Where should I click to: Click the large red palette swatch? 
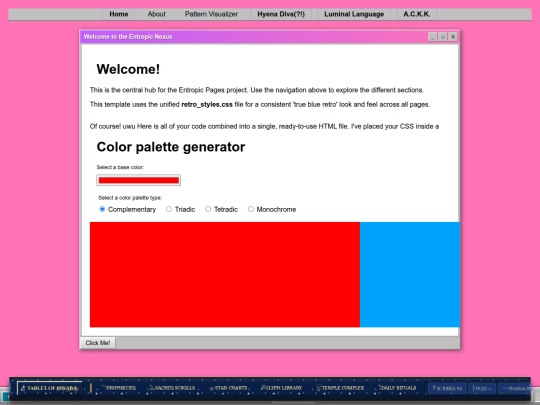[225, 274]
